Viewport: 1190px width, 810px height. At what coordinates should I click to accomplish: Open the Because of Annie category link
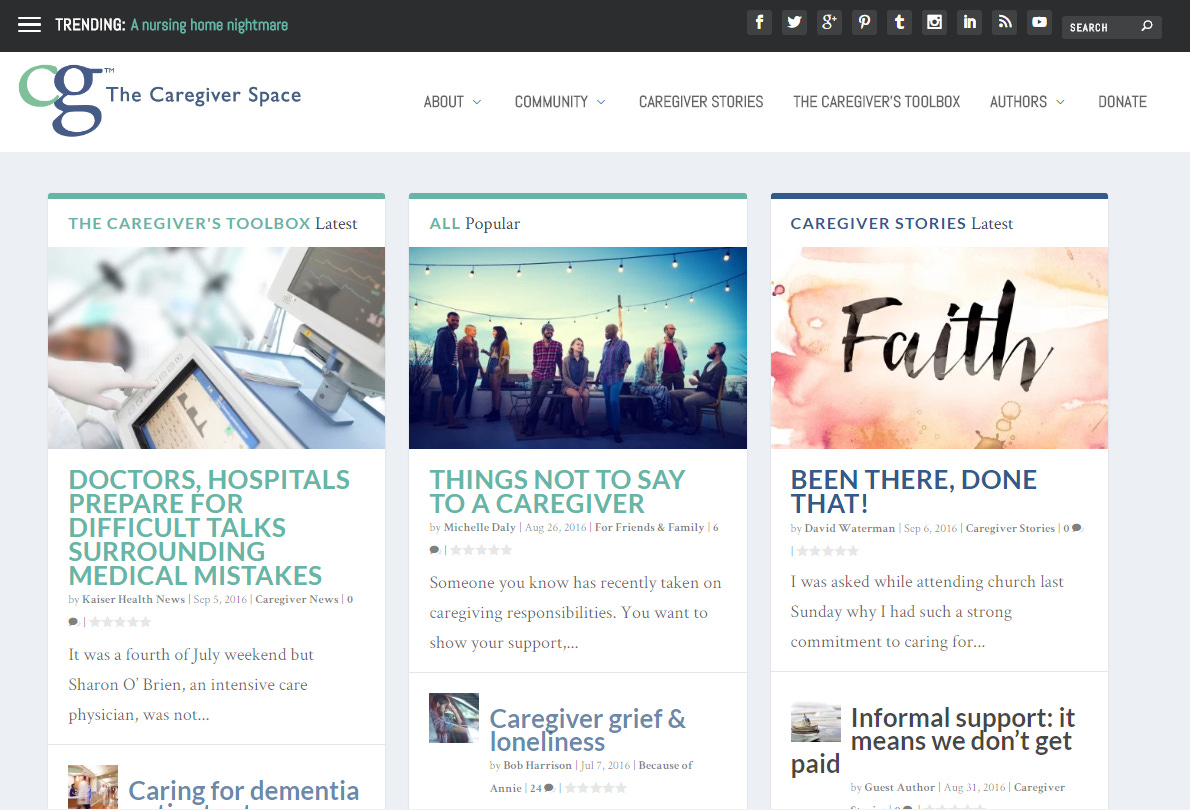tap(591, 776)
